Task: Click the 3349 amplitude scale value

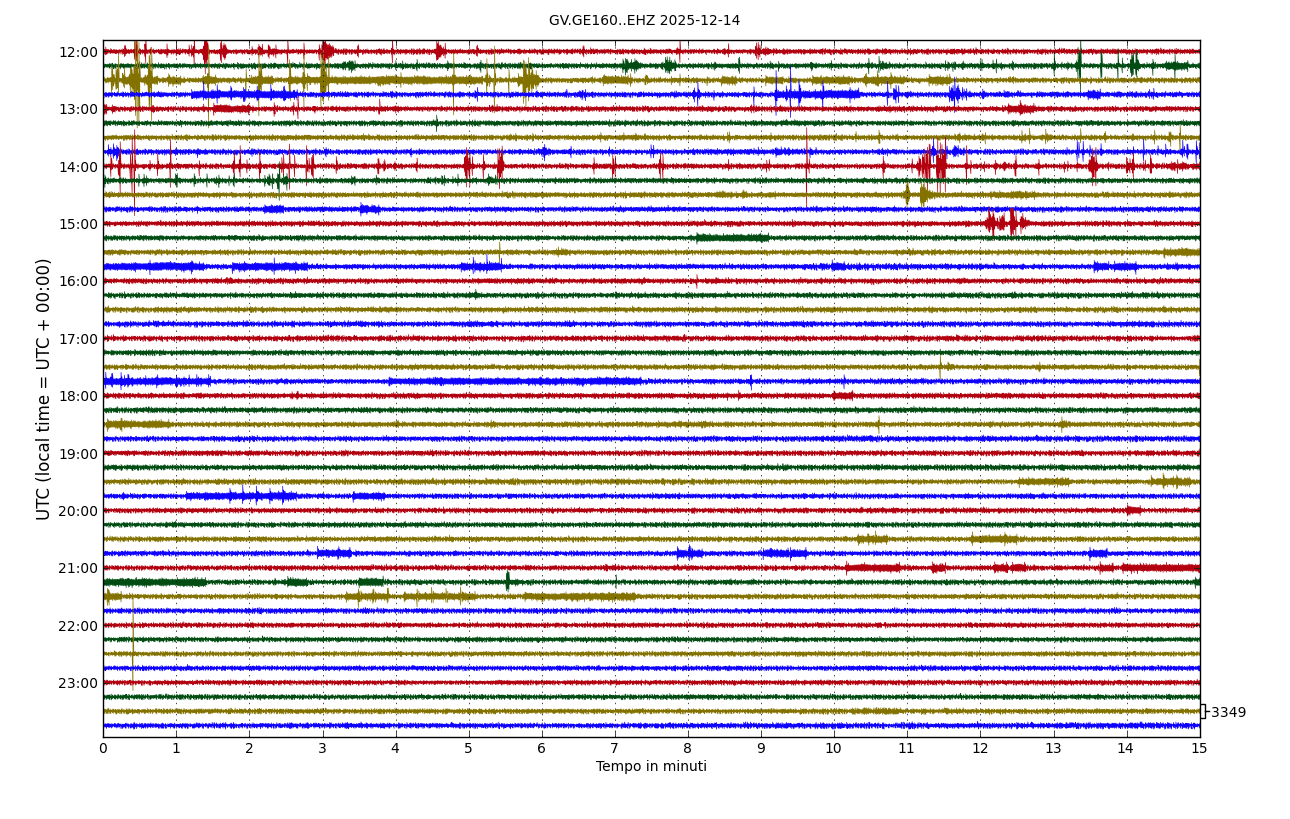Action: [1228, 713]
